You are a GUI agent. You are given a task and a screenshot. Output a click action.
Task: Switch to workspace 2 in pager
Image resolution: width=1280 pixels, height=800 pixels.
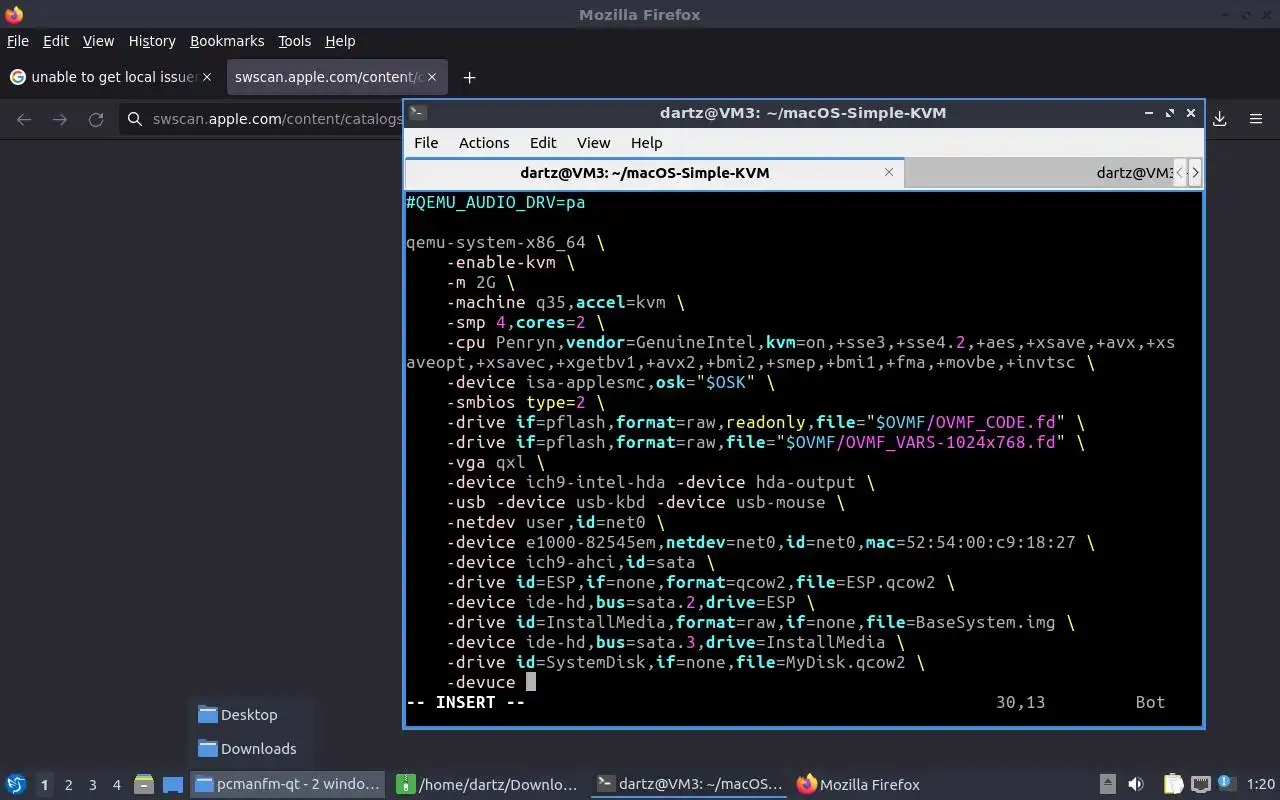[68, 785]
